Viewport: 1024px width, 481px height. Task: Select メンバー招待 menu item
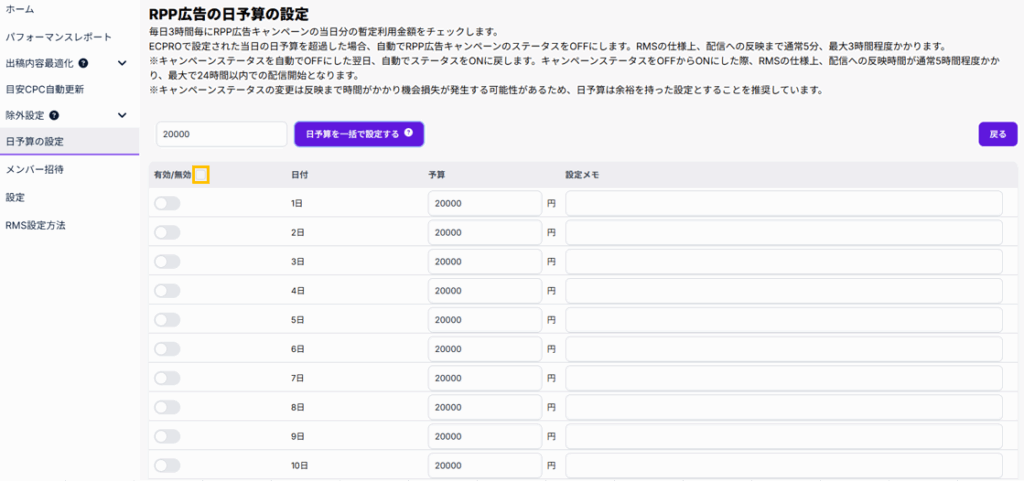coord(35,169)
